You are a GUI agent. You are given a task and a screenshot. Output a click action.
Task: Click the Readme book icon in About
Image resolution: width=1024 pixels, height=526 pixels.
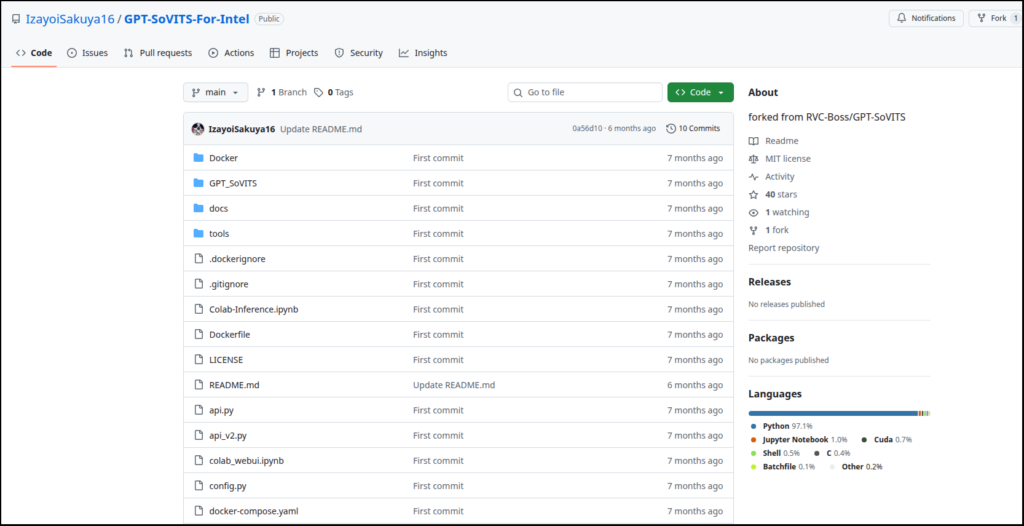point(754,141)
